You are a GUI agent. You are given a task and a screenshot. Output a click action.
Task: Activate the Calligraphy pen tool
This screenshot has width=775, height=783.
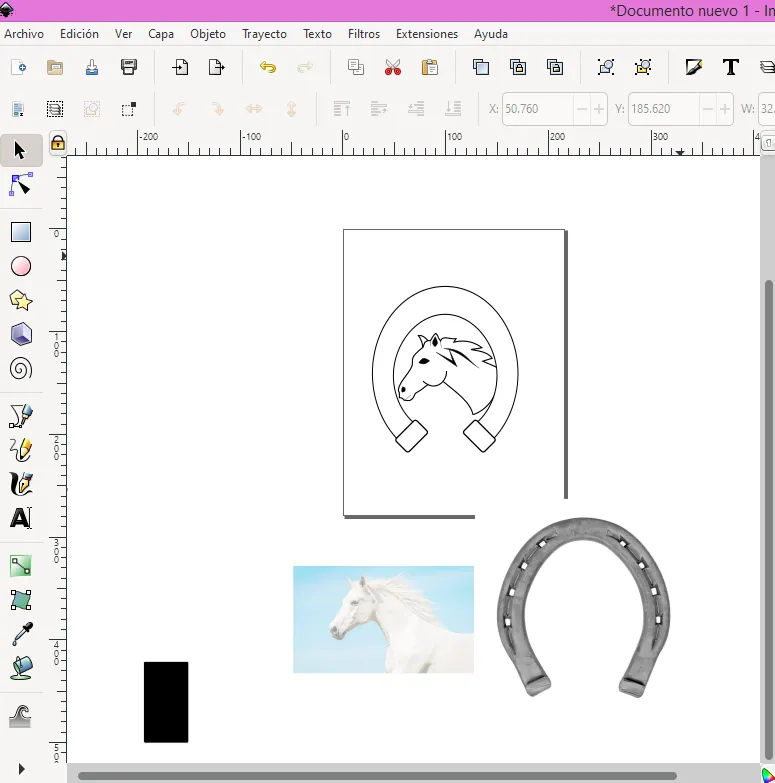click(21, 484)
